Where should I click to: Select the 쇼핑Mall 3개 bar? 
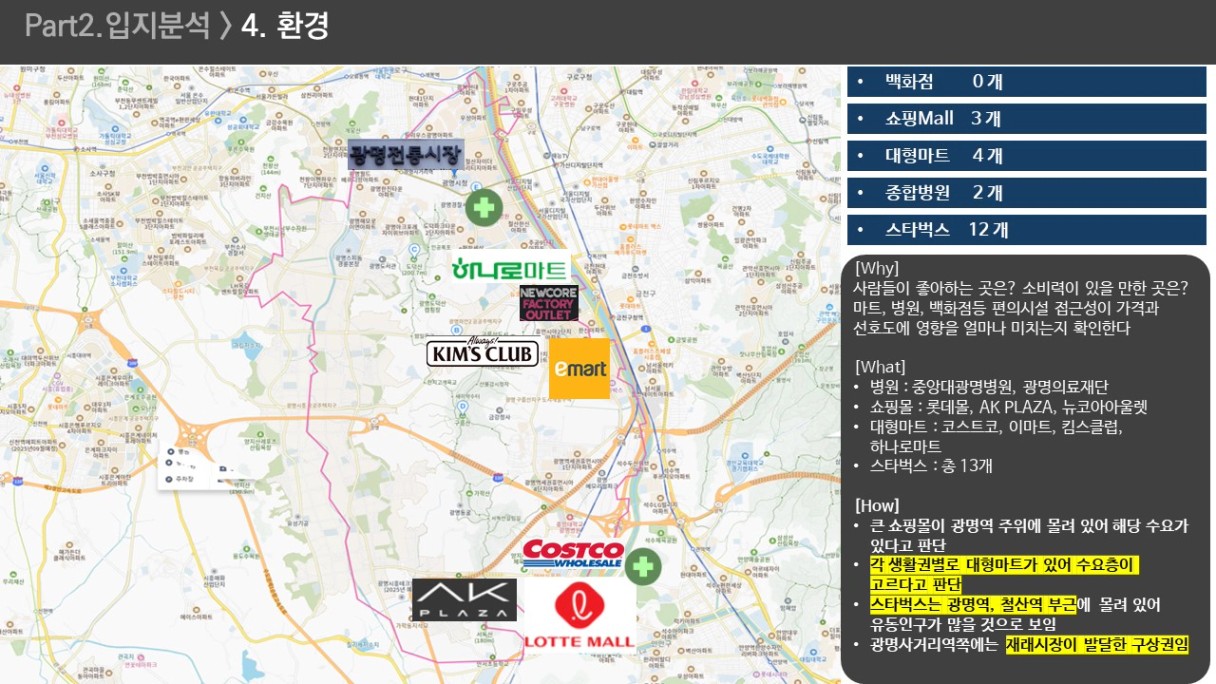coord(1028,118)
